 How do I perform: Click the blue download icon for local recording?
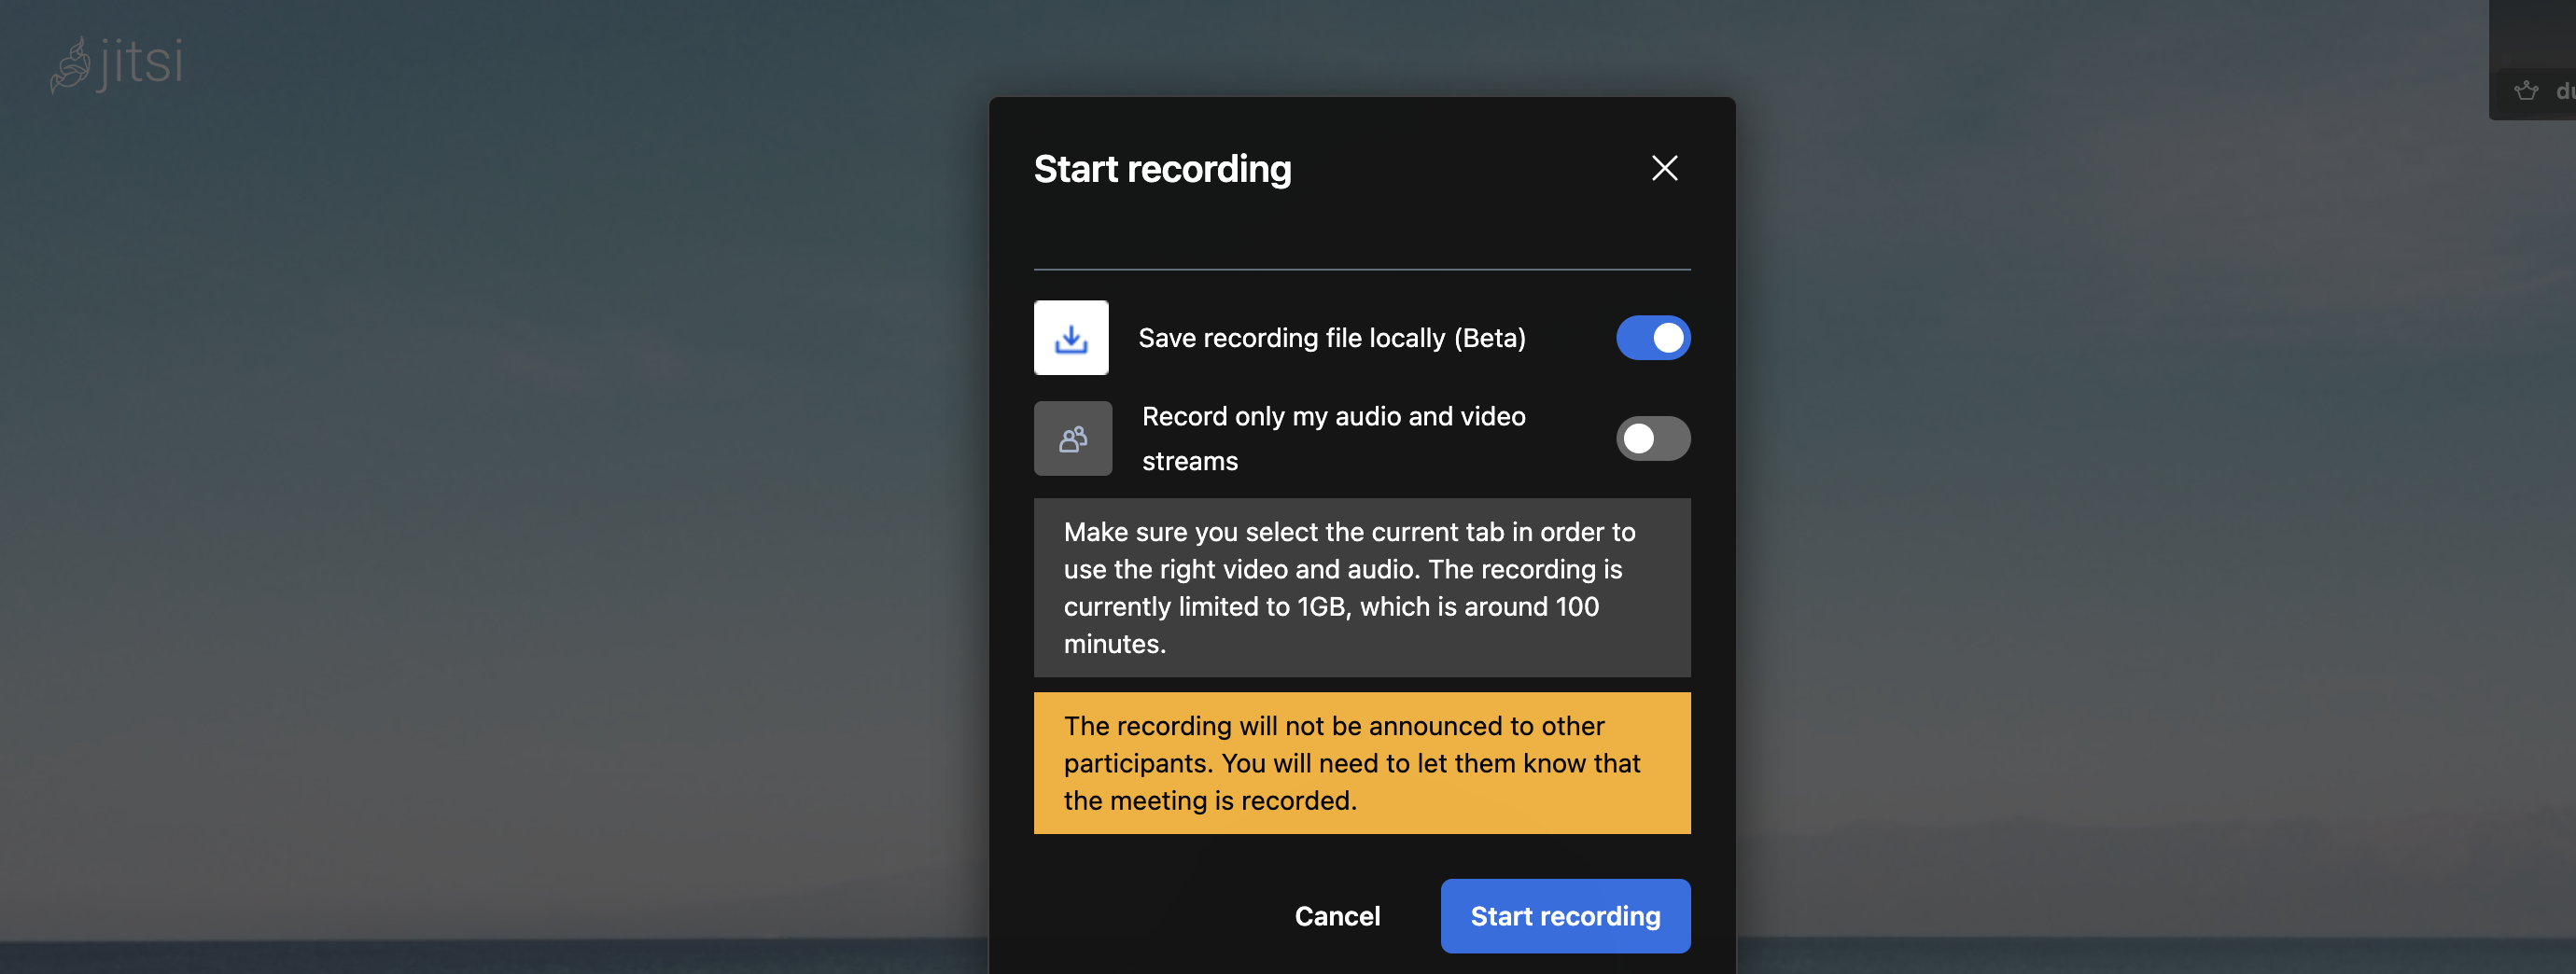[x=1071, y=337]
